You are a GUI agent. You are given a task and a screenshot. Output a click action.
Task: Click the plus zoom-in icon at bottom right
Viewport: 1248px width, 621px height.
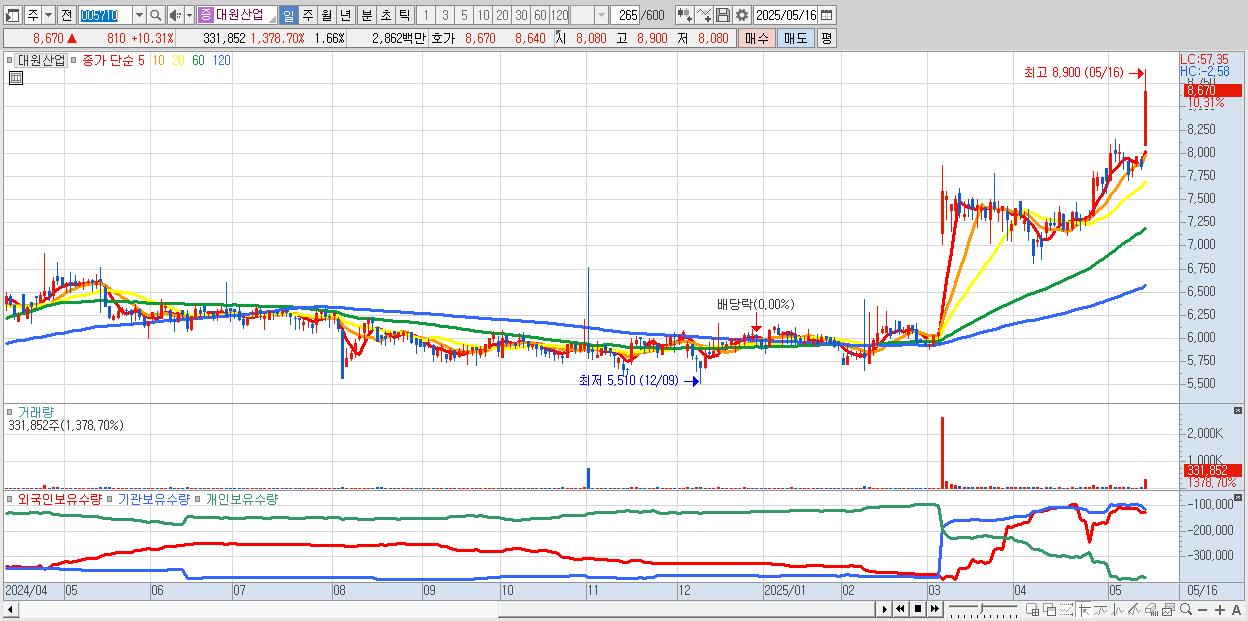coord(1220,609)
